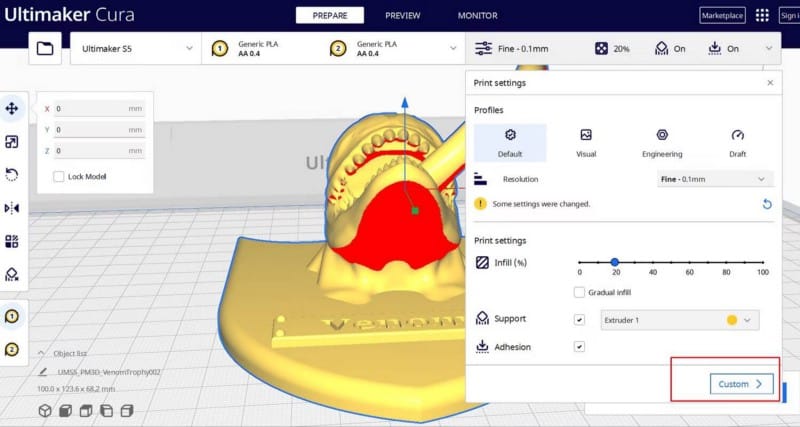
Task: Close the Print settings panel
Action: pyautogui.click(x=770, y=83)
